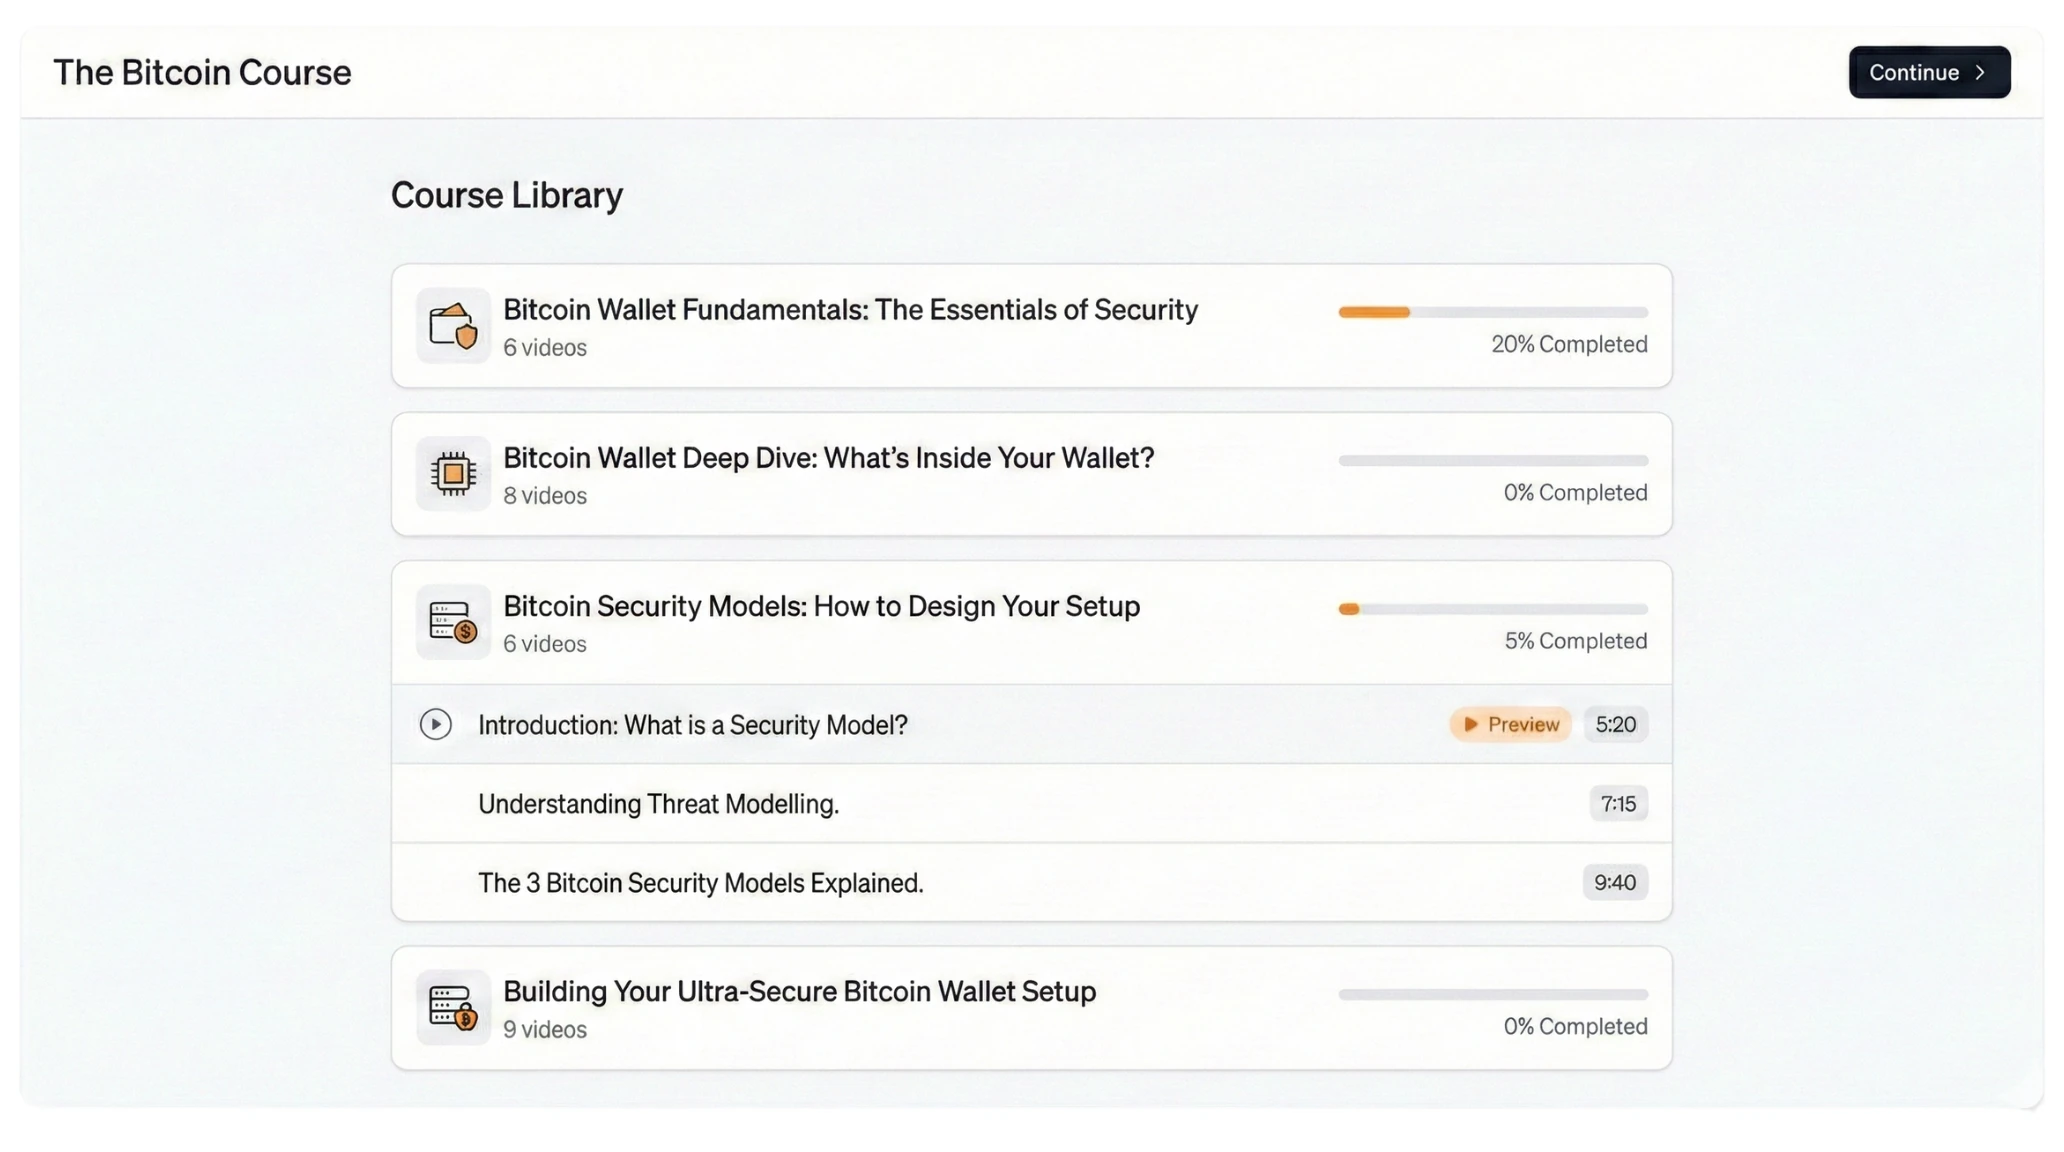Click the Continue button
The image size is (2064, 1152).
coord(1929,72)
